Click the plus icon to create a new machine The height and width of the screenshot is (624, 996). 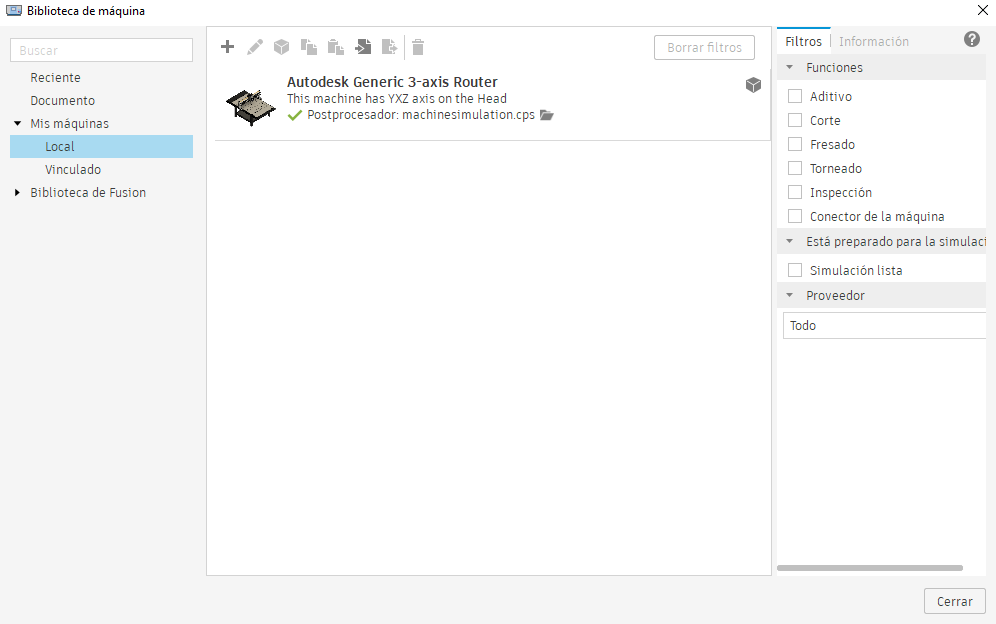(x=227, y=47)
